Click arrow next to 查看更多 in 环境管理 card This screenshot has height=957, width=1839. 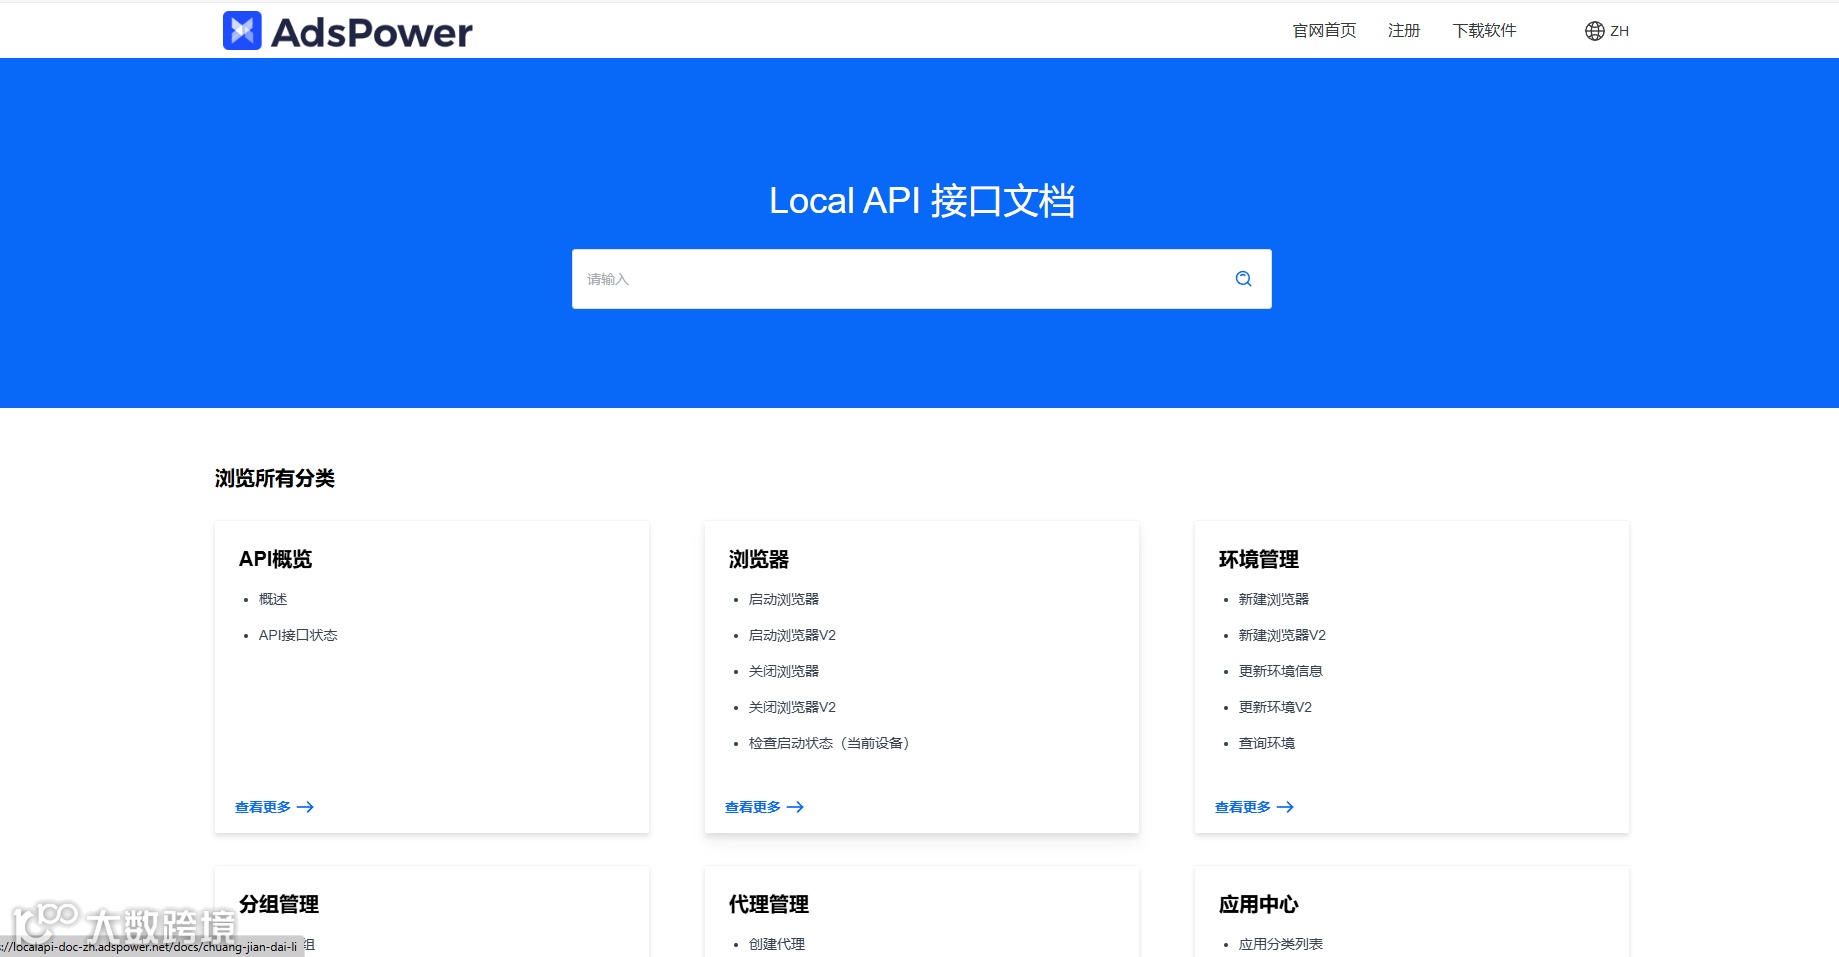[1286, 807]
